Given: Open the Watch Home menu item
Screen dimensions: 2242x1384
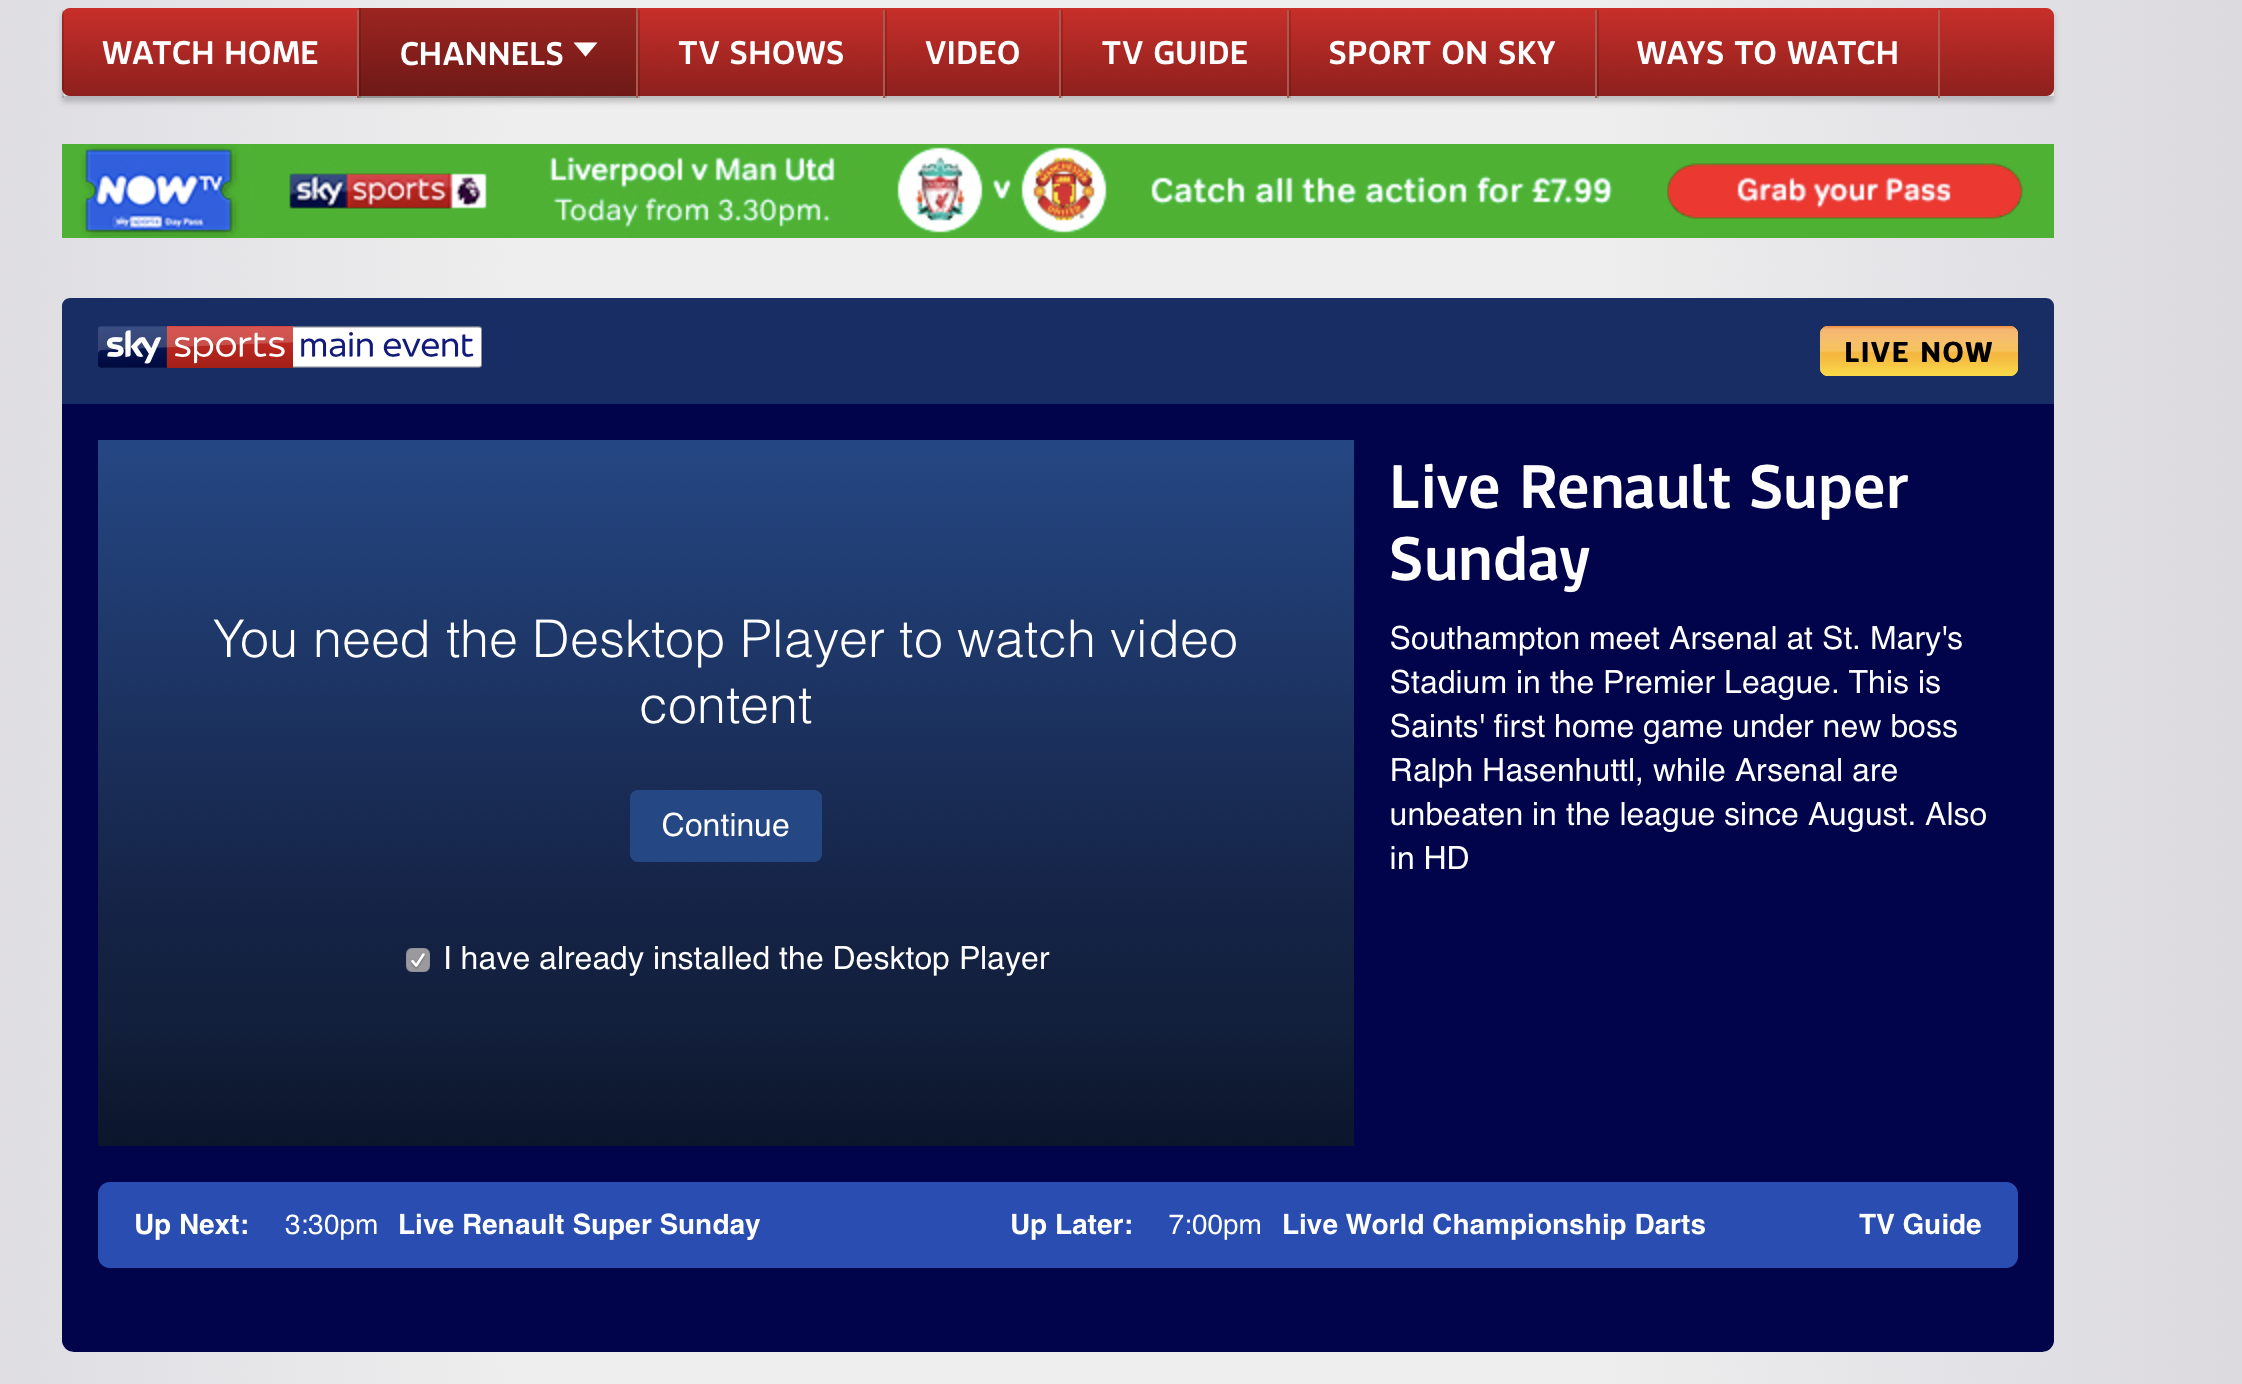Looking at the screenshot, I should click(x=210, y=53).
